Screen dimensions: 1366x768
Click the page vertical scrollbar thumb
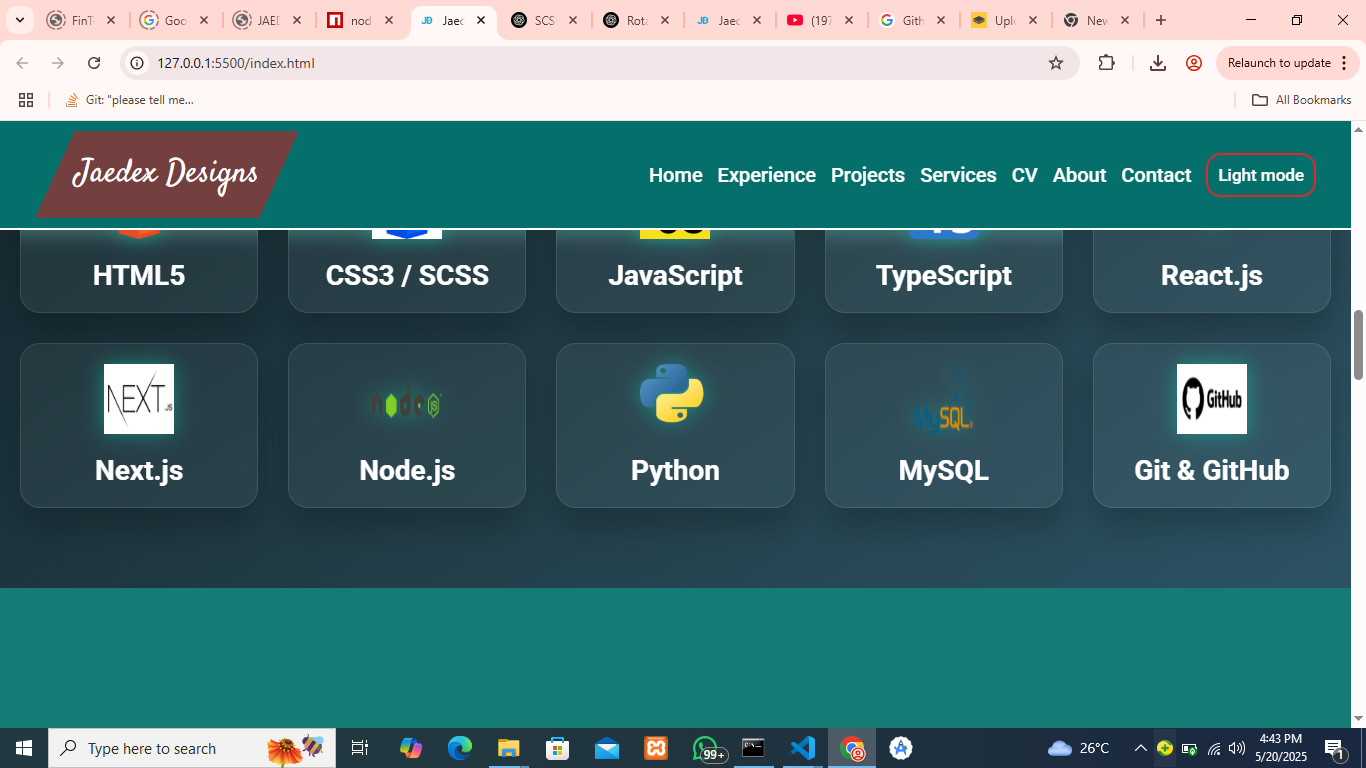click(x=1358, y=345)
